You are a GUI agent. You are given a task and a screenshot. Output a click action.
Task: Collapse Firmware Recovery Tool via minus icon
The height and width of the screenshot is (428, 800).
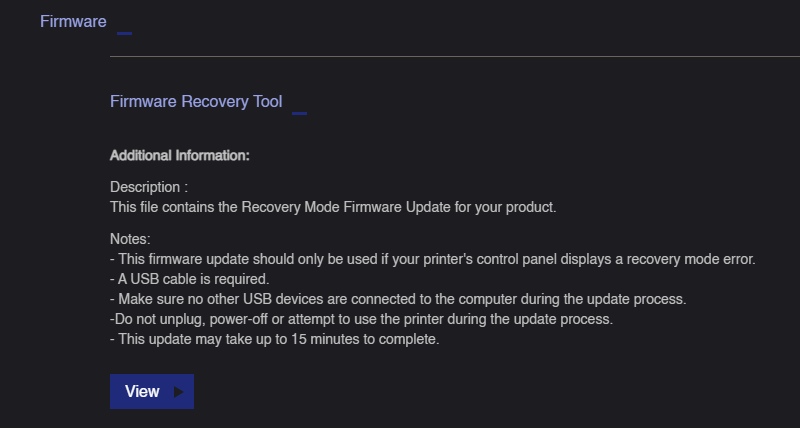299,113
